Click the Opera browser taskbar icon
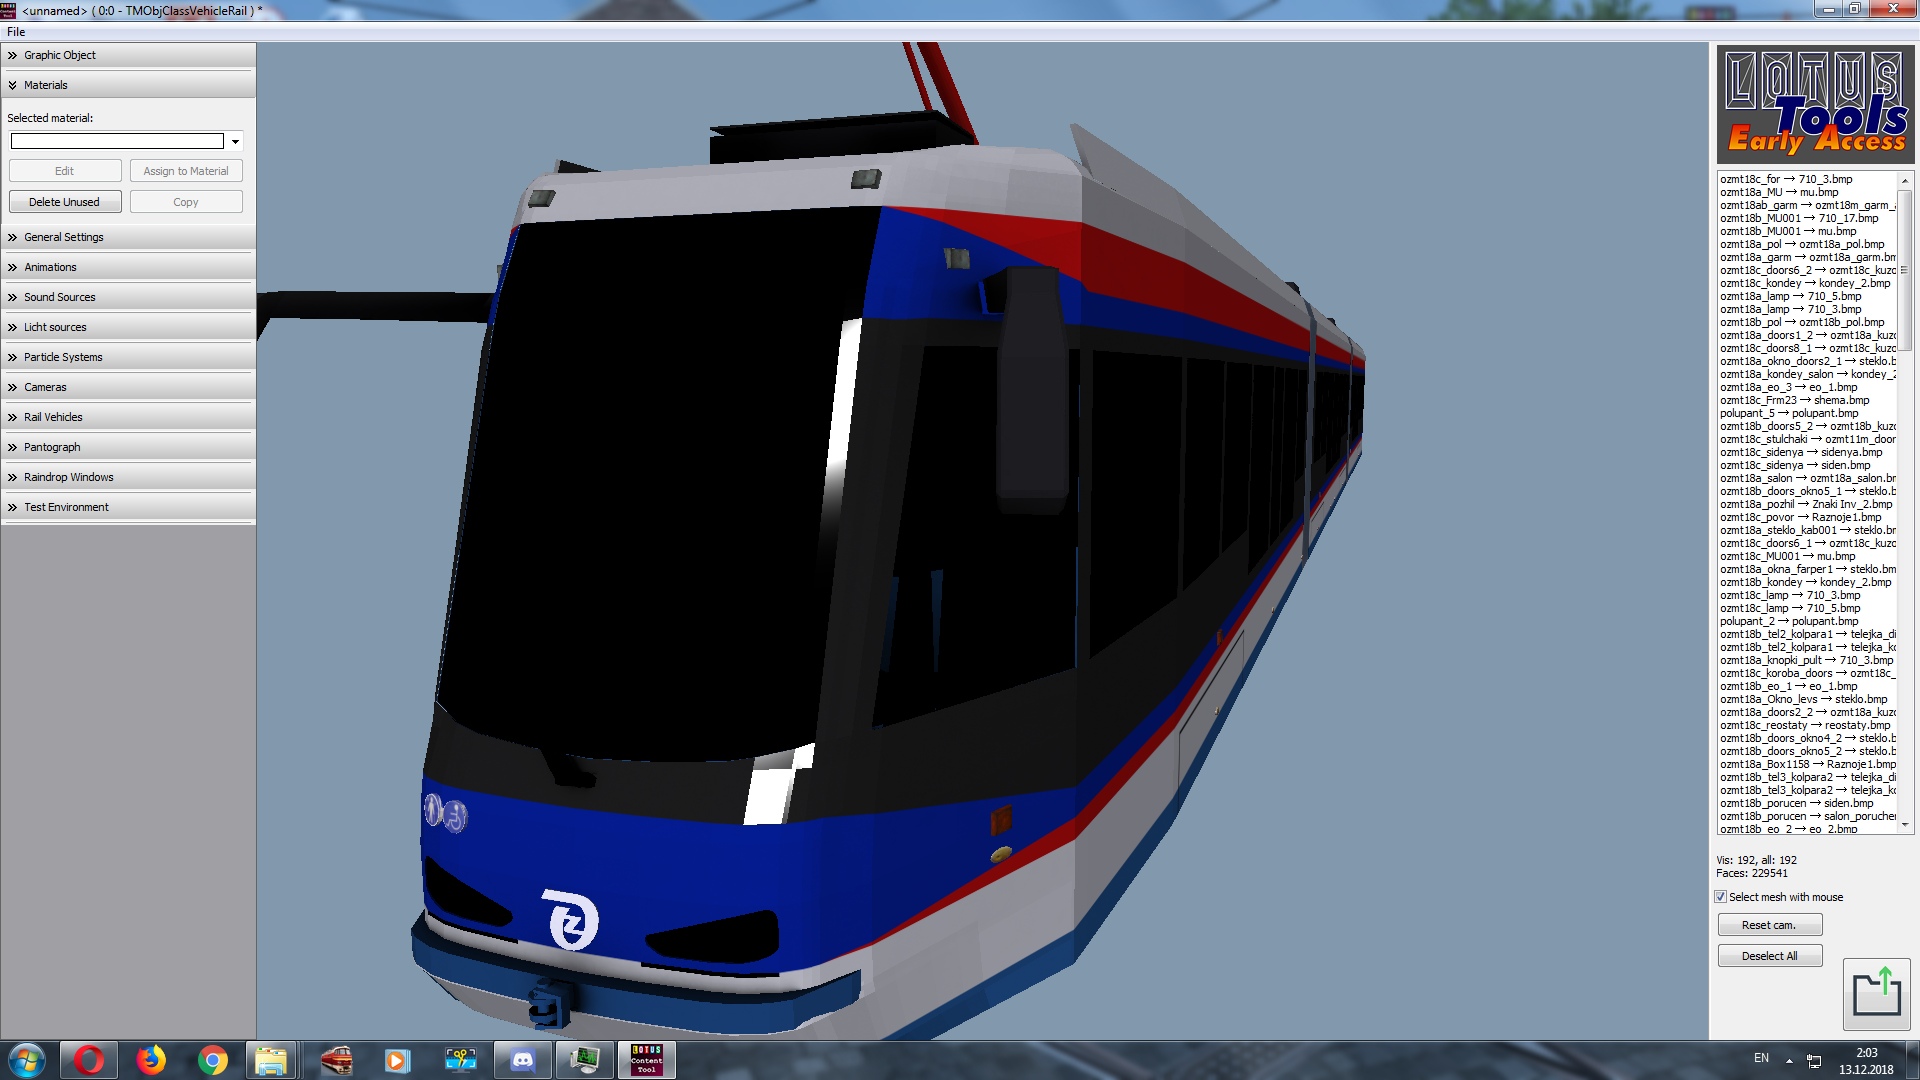Image resolution: width=1920 pixels, height=1080 pixels. click(89, 1060)
